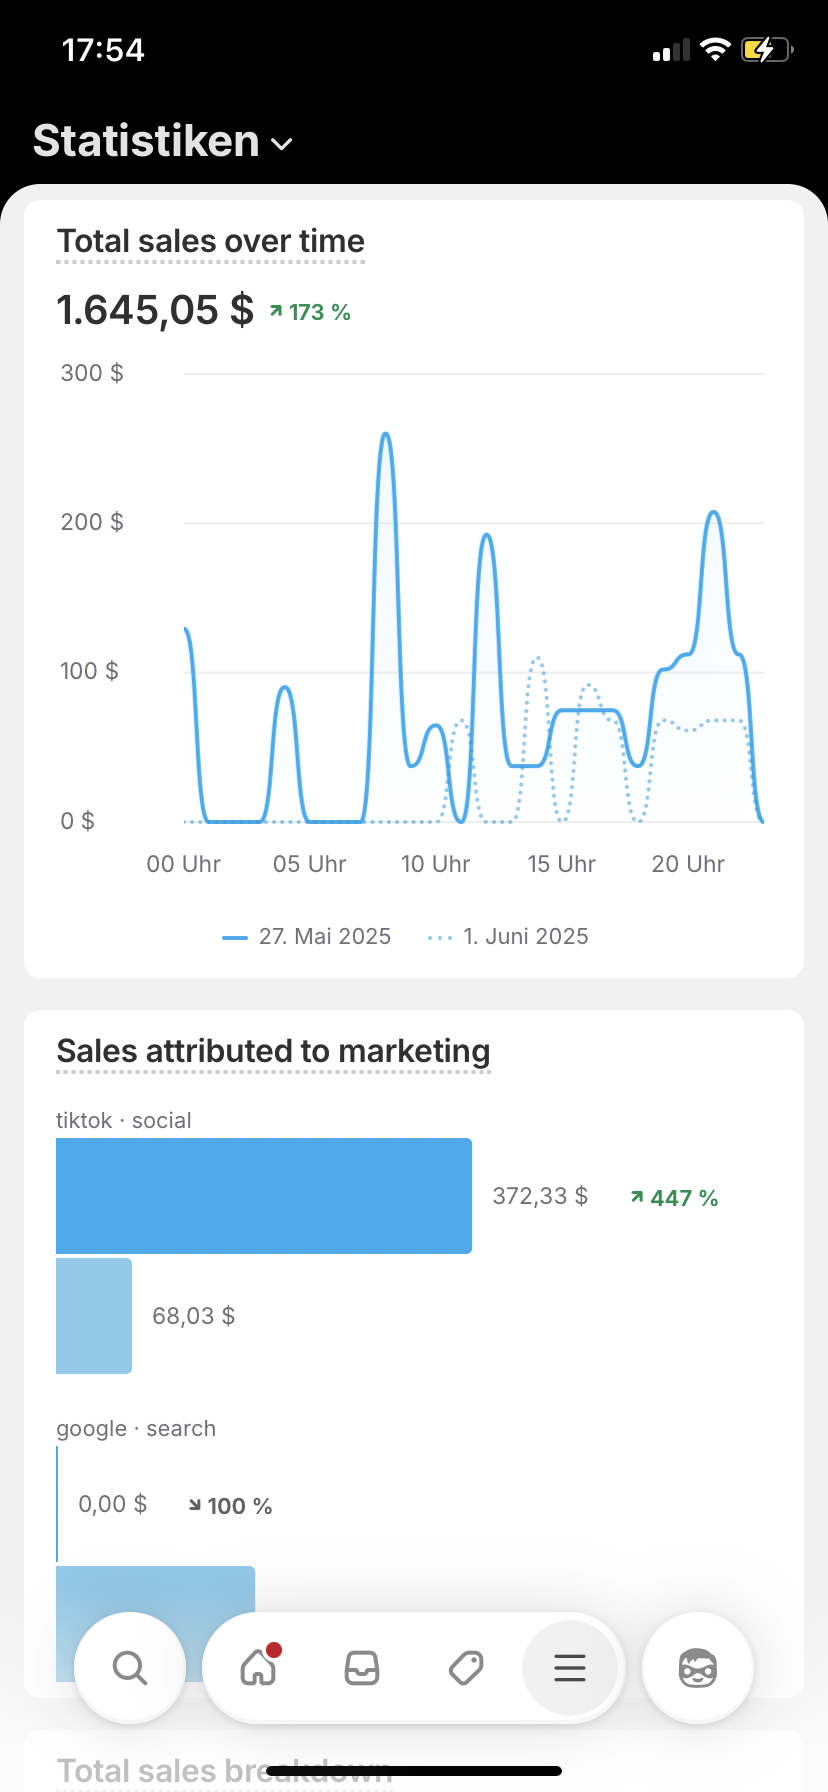Tap the 447 % increase indicator
The image size is (828, 1792).
tap(675, 1198)
